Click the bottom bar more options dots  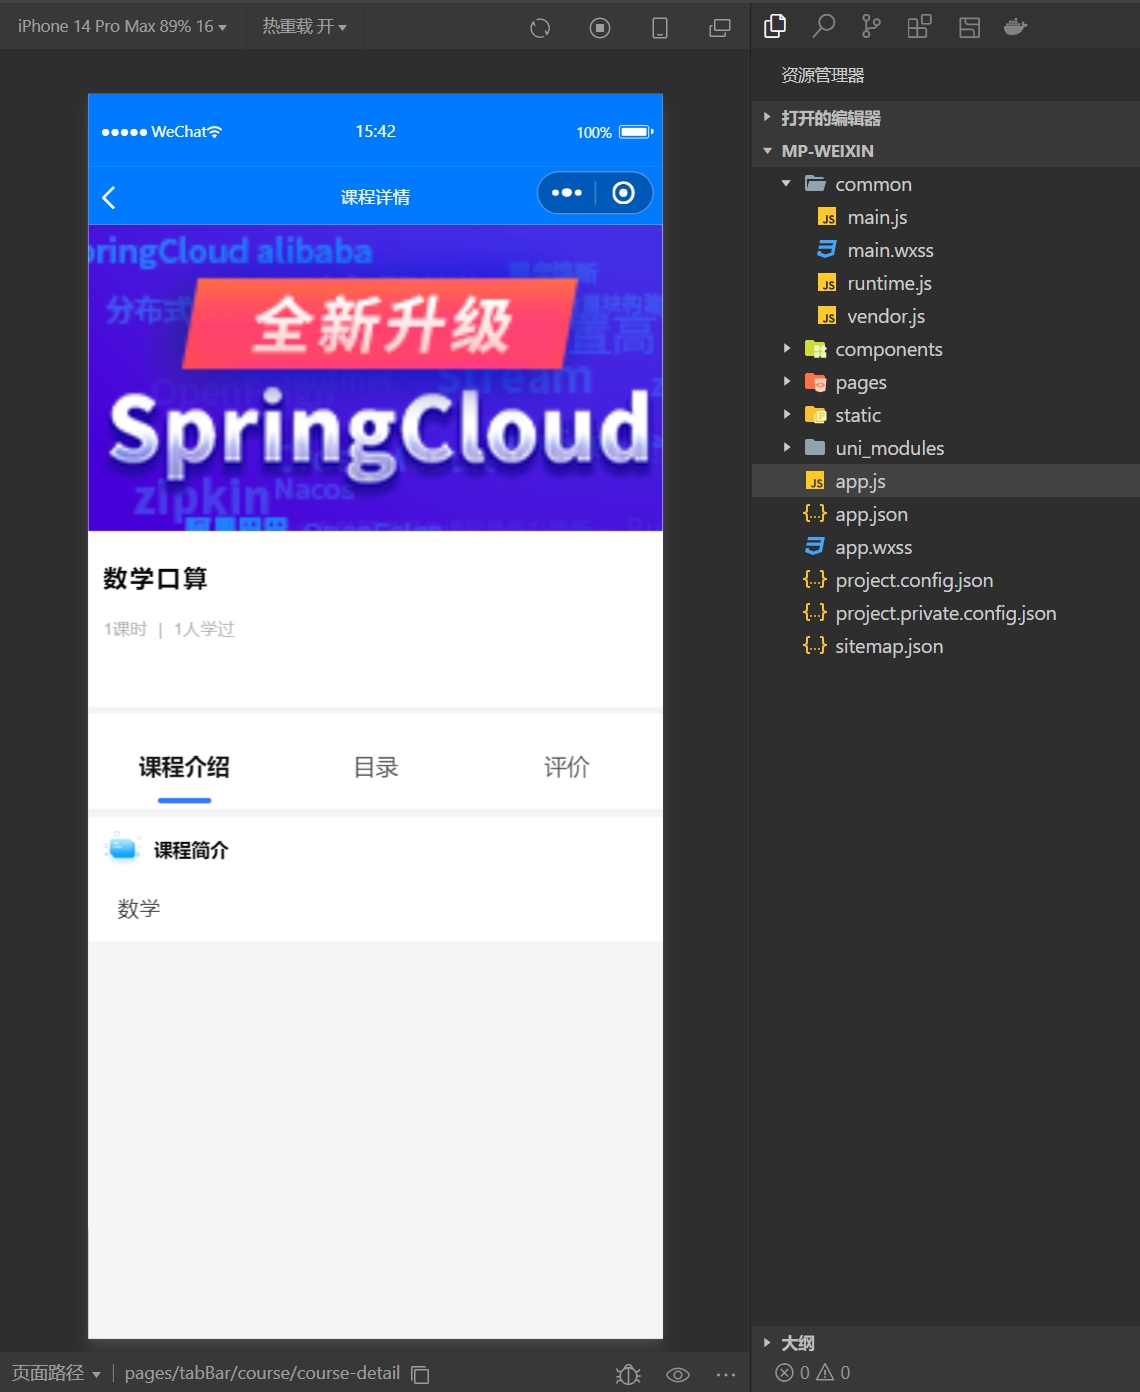[726, 1374]
